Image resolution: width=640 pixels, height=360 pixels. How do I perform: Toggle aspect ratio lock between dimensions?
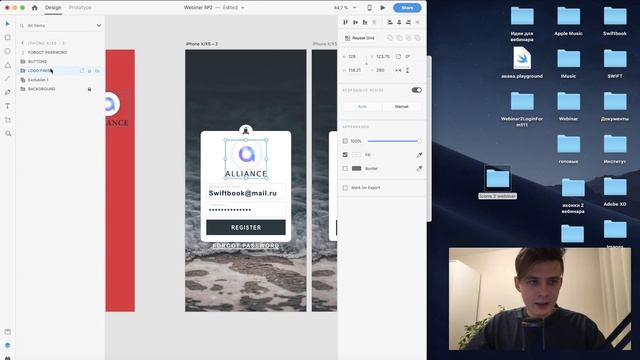point(366,63)
